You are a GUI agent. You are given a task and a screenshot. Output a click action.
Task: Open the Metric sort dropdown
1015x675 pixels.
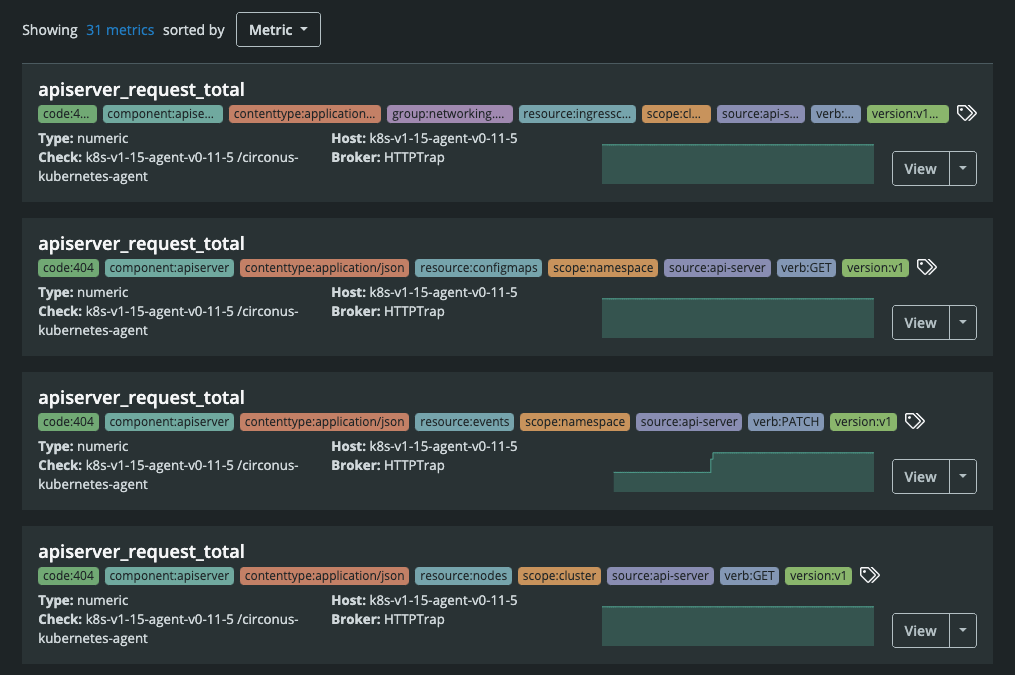(x=277, y=29)
